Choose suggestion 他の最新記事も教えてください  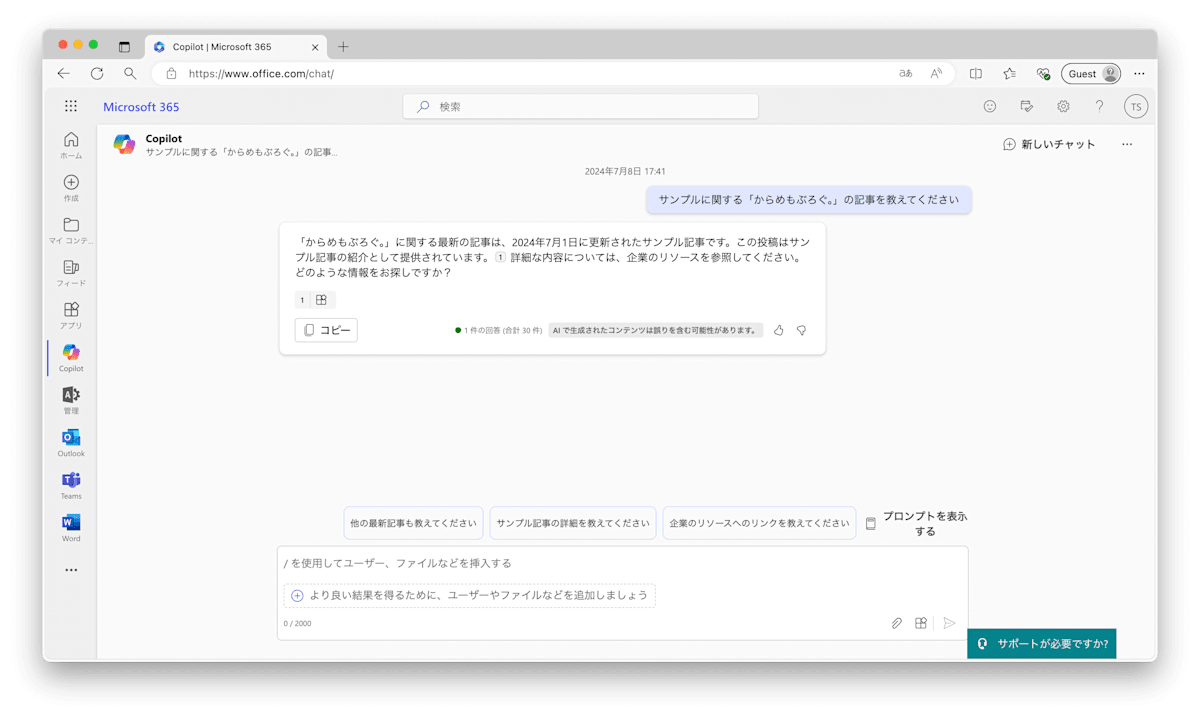pyautogui.click(x=413, y=523)
